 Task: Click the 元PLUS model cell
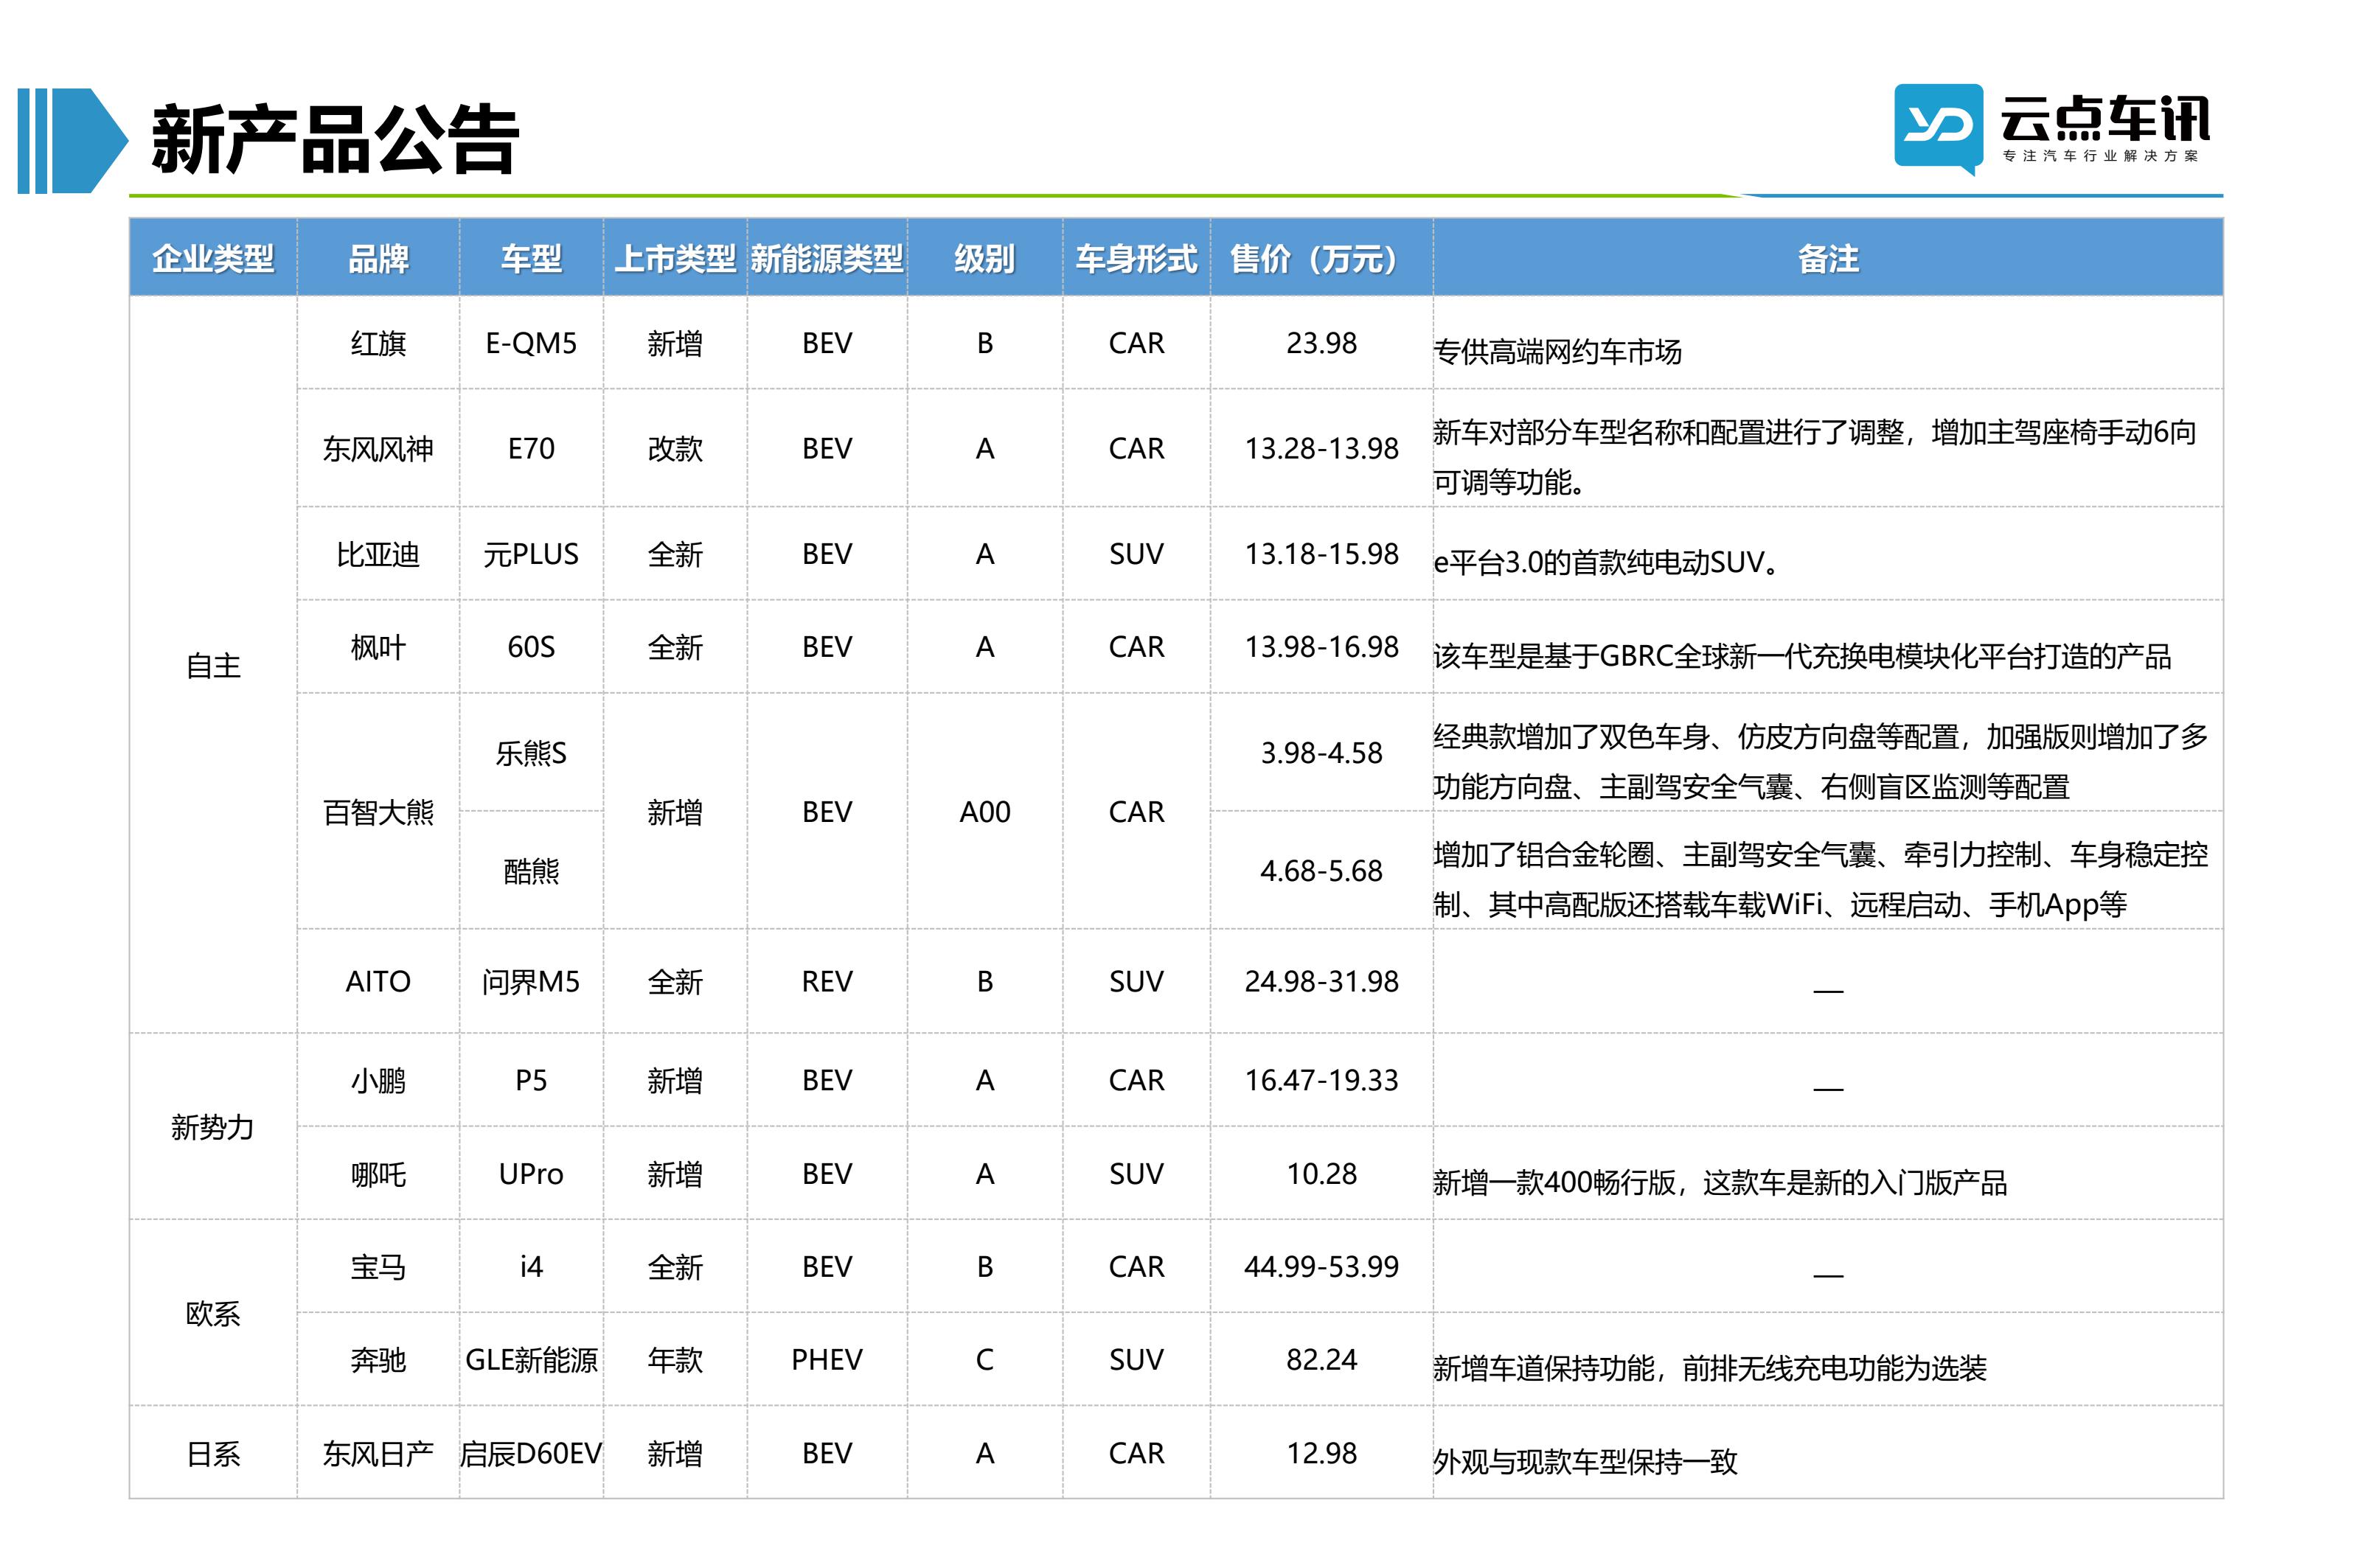(531, 554)
